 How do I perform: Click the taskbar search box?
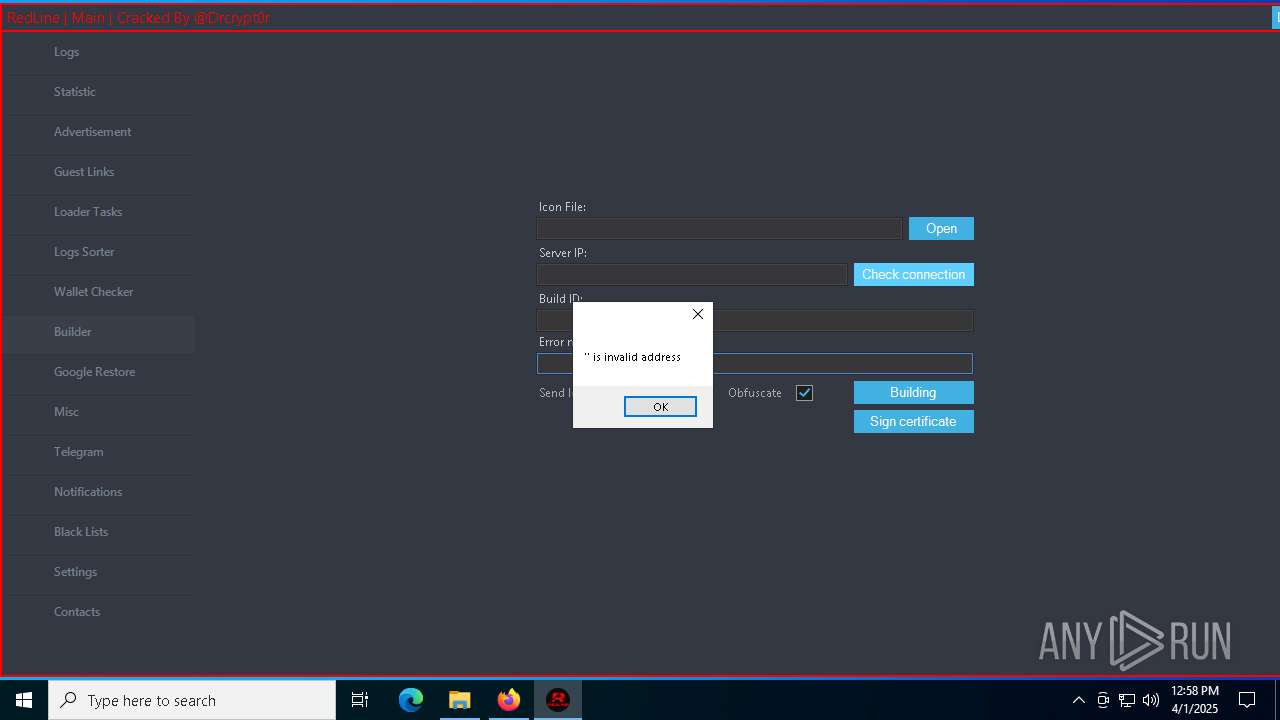(x=192, y=700)
